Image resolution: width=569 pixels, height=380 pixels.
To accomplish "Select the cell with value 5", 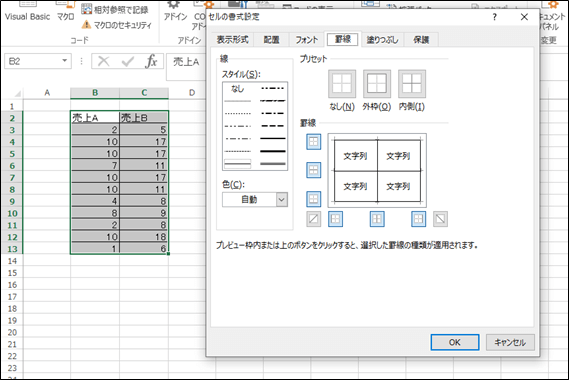I will (144, 130).
